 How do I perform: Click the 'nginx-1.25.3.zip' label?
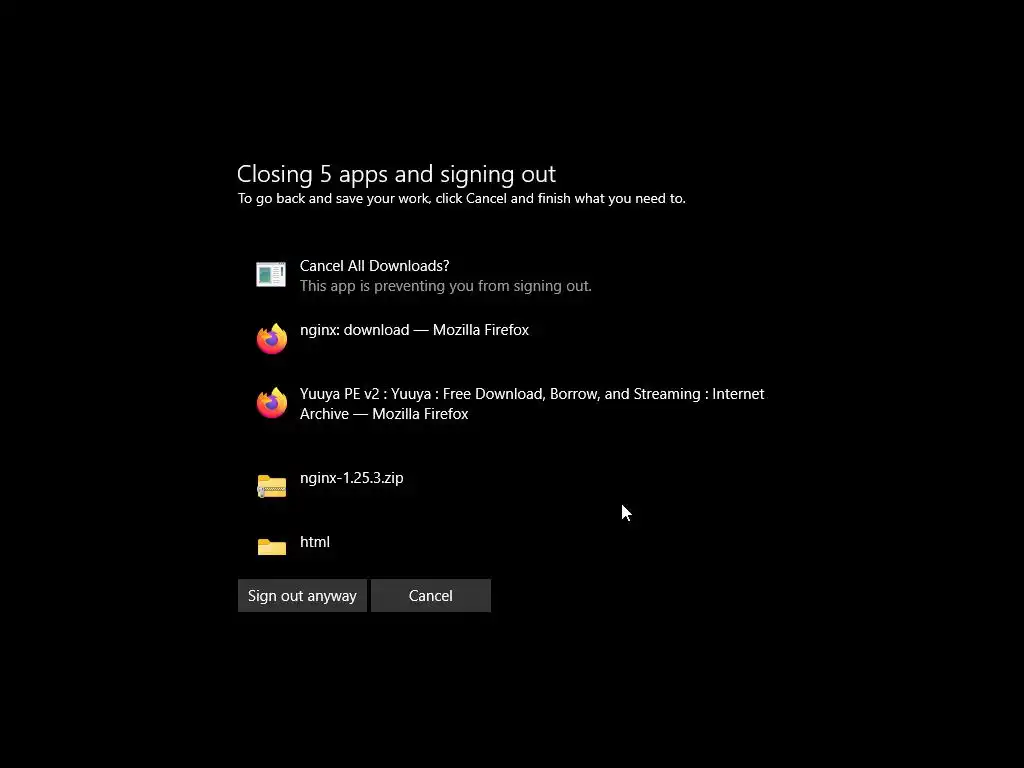coord(351,478)
